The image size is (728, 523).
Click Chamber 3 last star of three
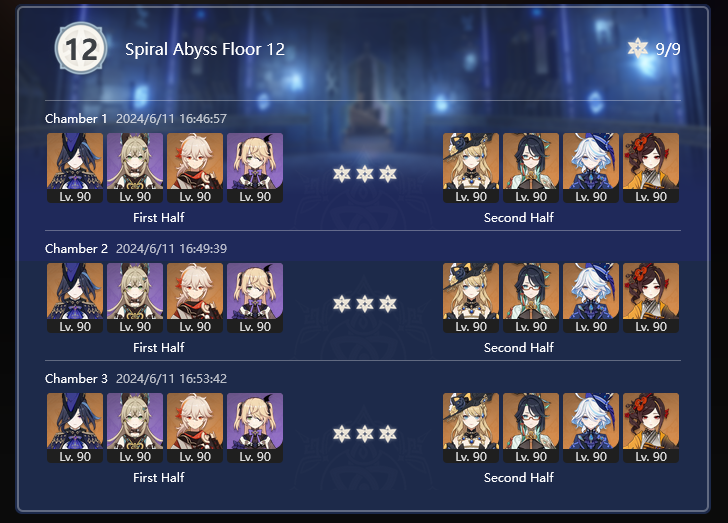click(x=388, y=434)
